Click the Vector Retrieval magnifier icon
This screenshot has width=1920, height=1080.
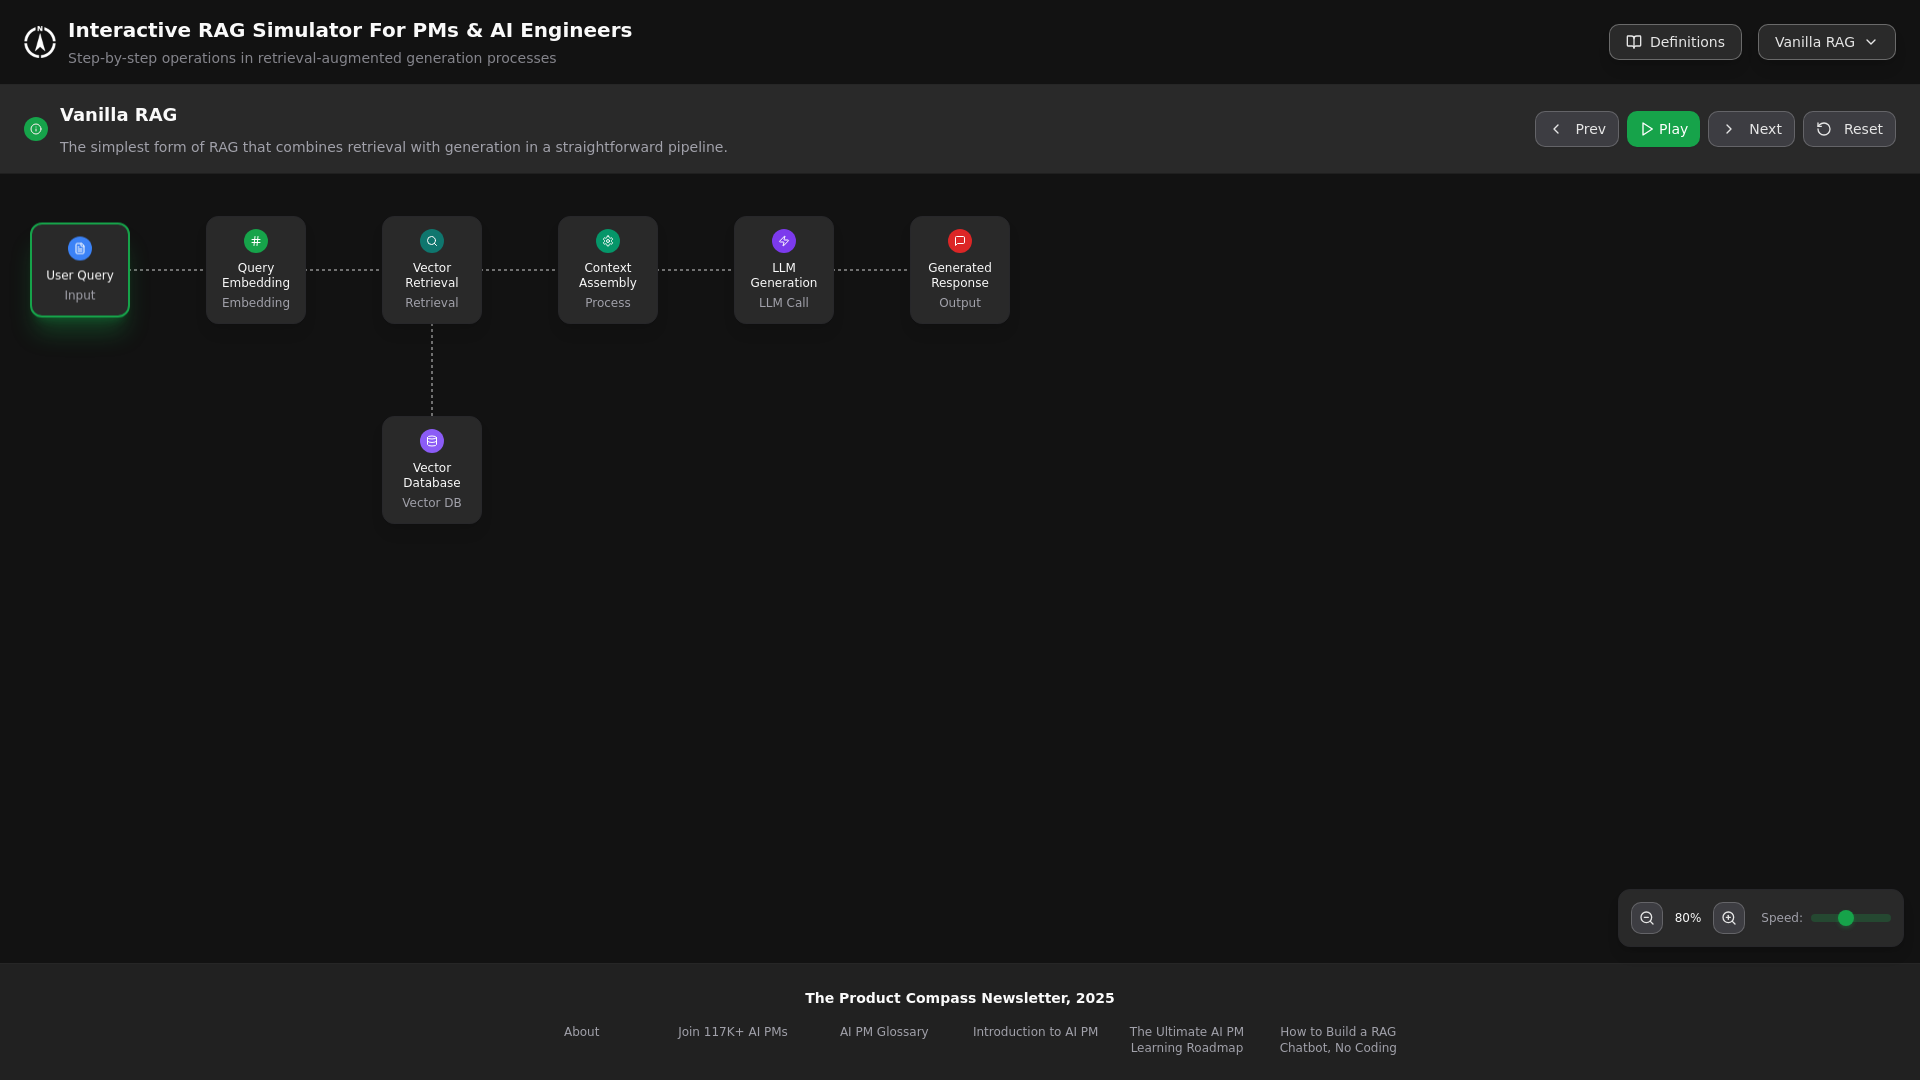[431, 241]
